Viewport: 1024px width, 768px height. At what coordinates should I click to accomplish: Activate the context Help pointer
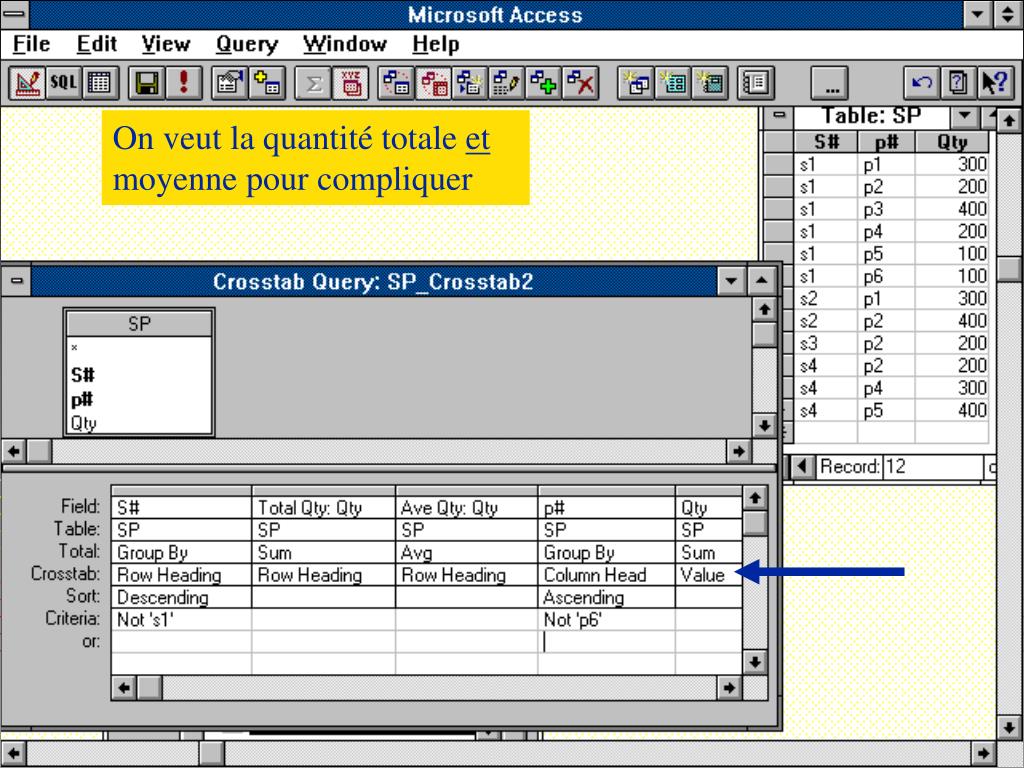[995, 83]
